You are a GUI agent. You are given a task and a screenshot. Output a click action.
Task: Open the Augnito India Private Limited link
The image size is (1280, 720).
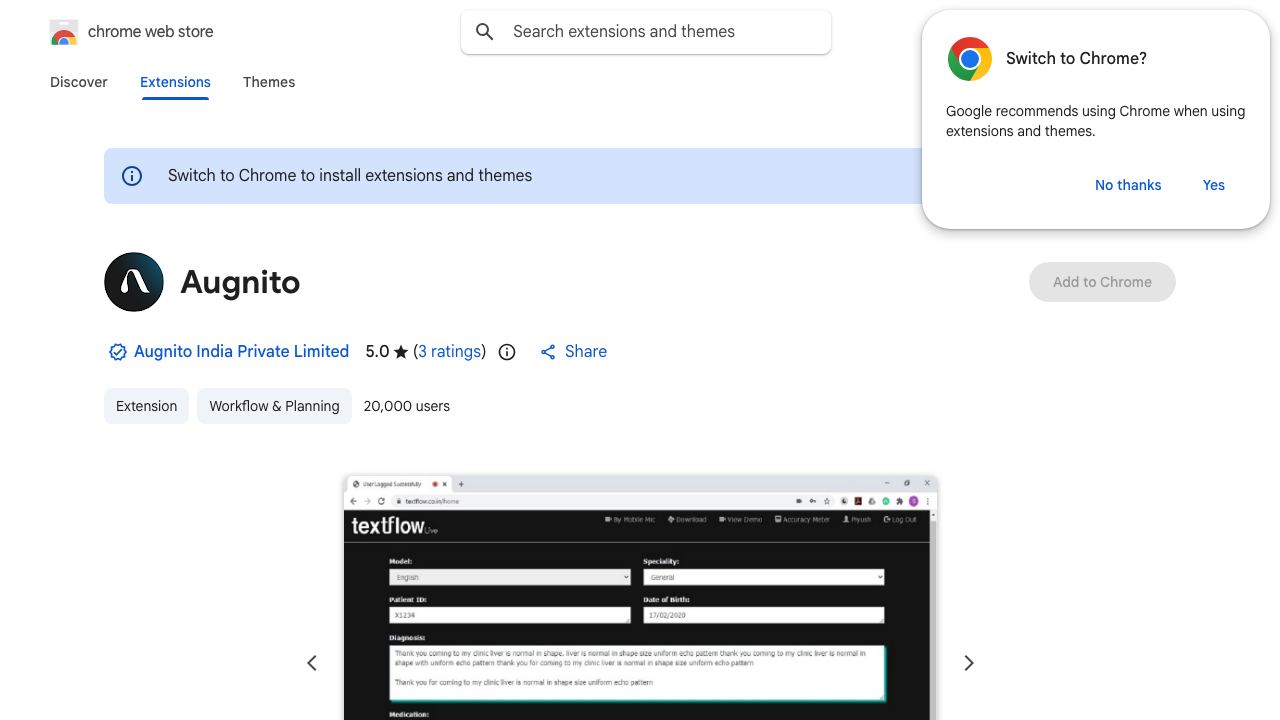pos(242,352)
